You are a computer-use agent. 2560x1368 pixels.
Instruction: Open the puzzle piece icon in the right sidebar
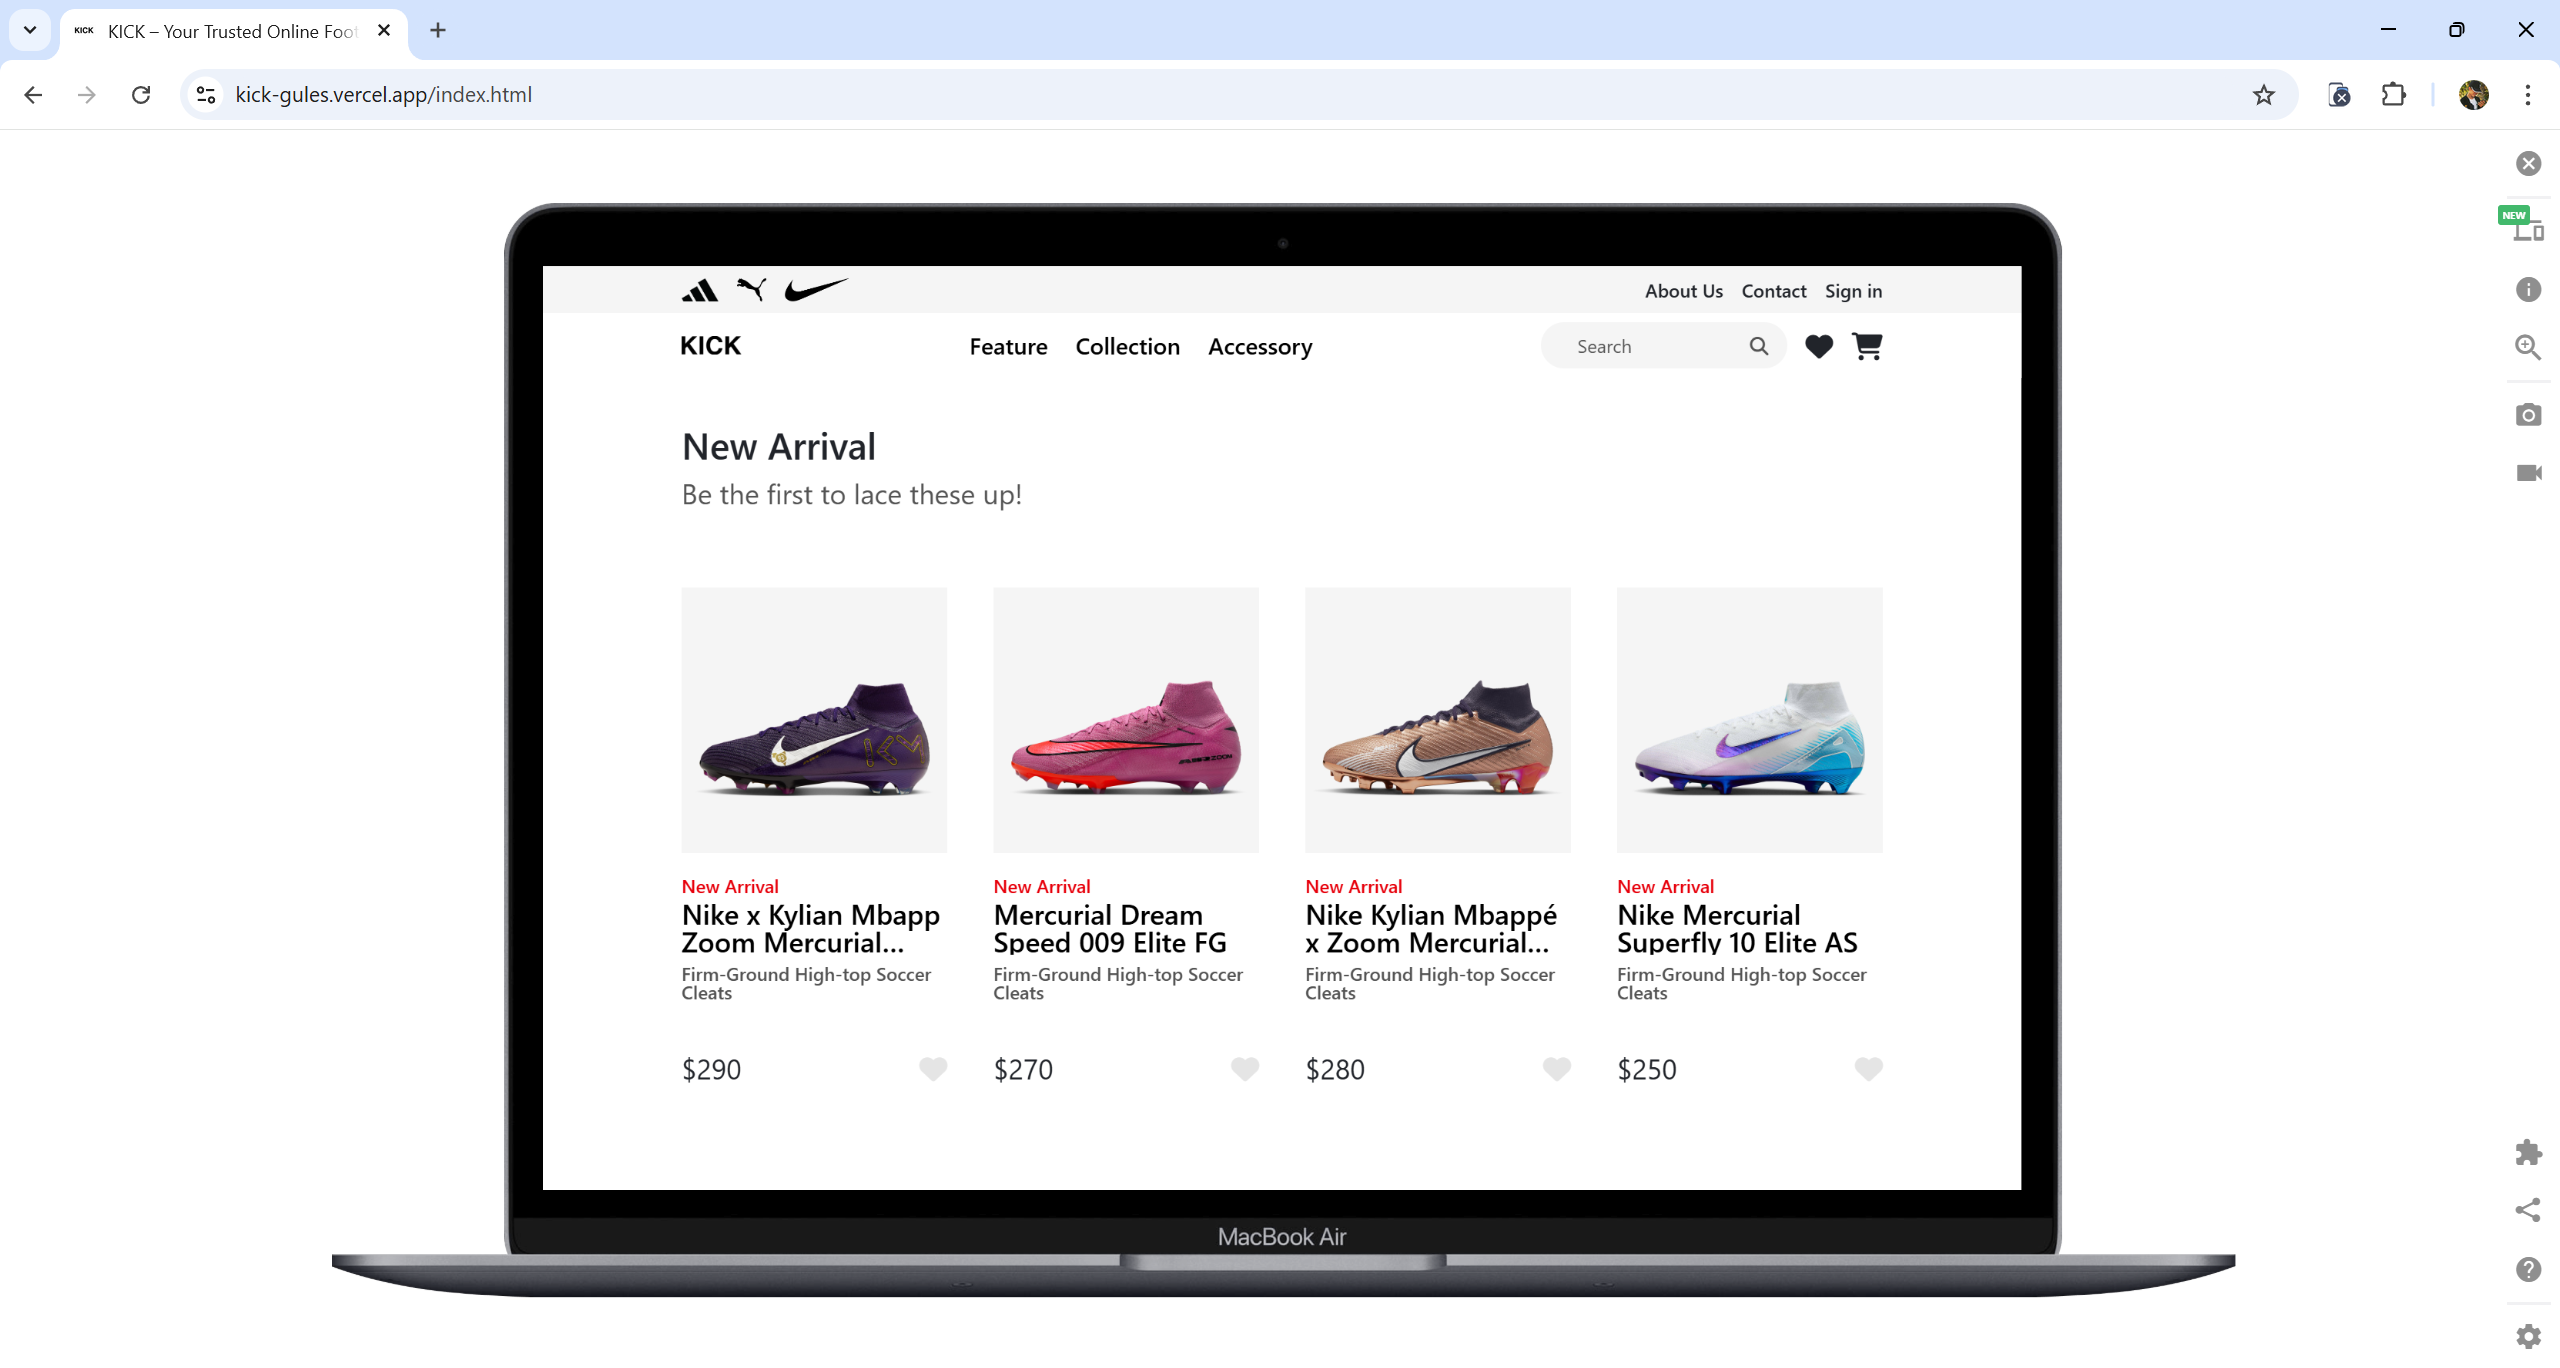(2529, 1152)
